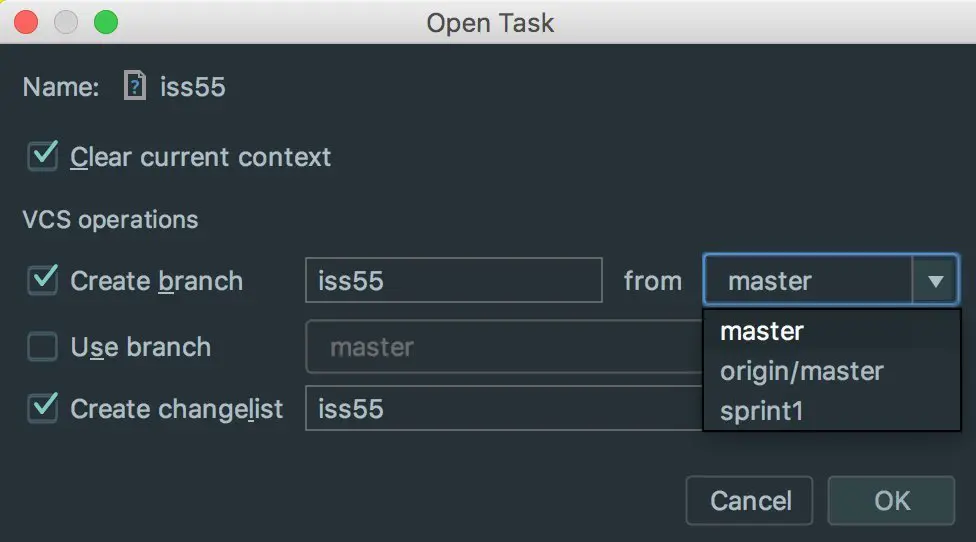Collapse the from-branch dropdown arrow button

point(936,281)
